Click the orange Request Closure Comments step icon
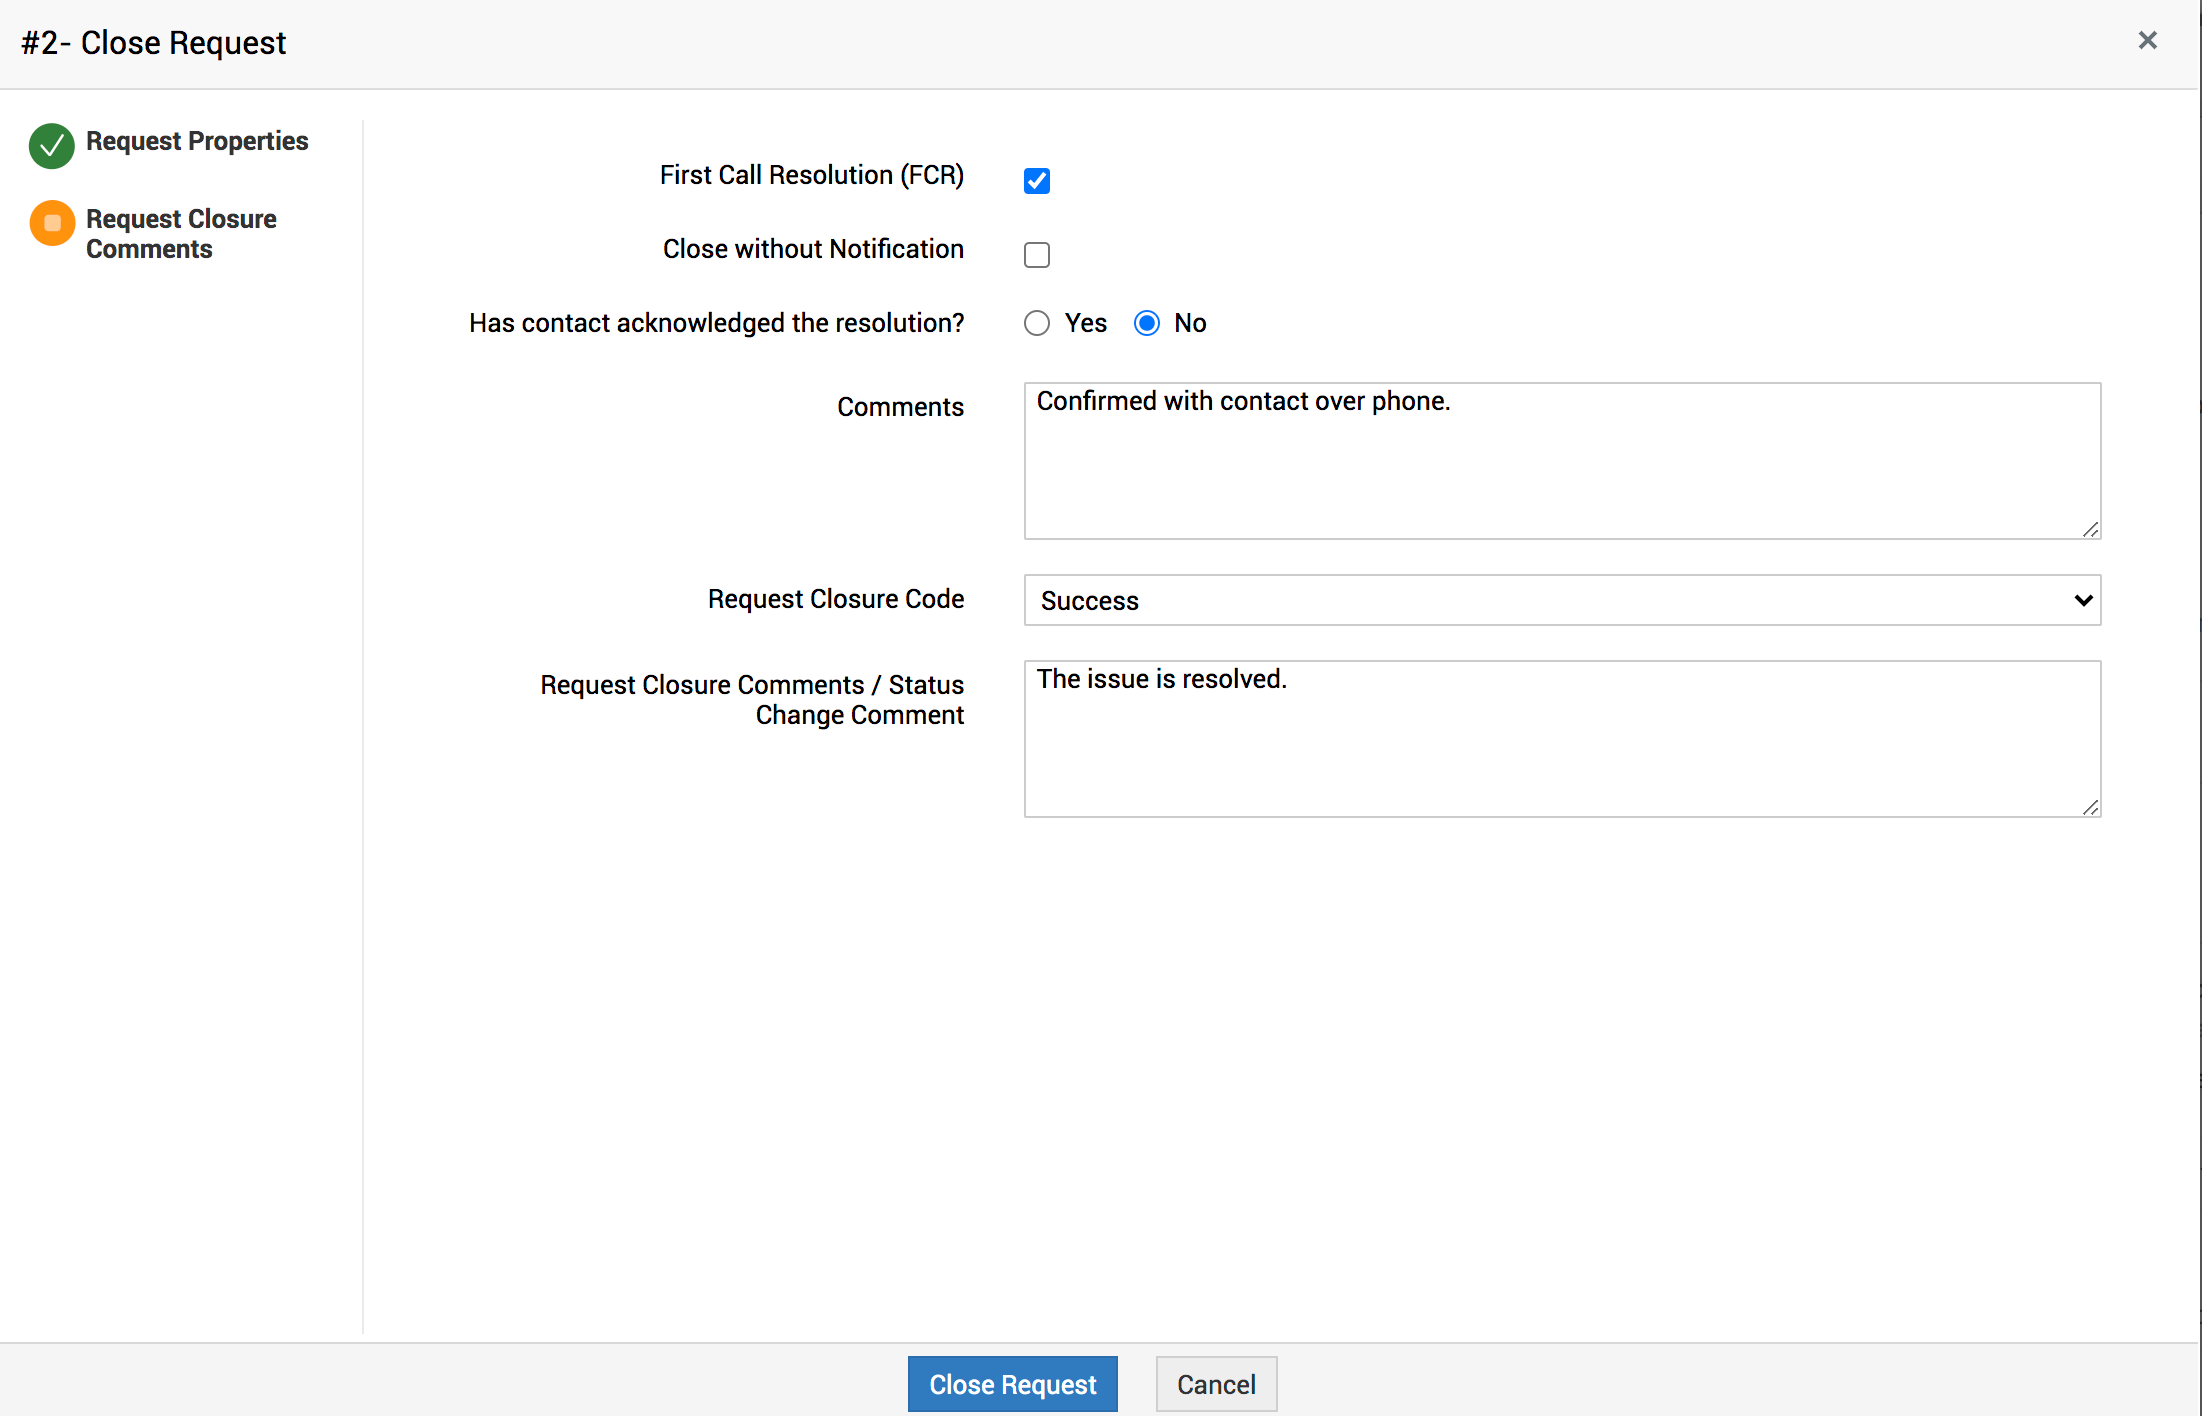This screenshot has width=2202, height=1416. tap(52, 223)
